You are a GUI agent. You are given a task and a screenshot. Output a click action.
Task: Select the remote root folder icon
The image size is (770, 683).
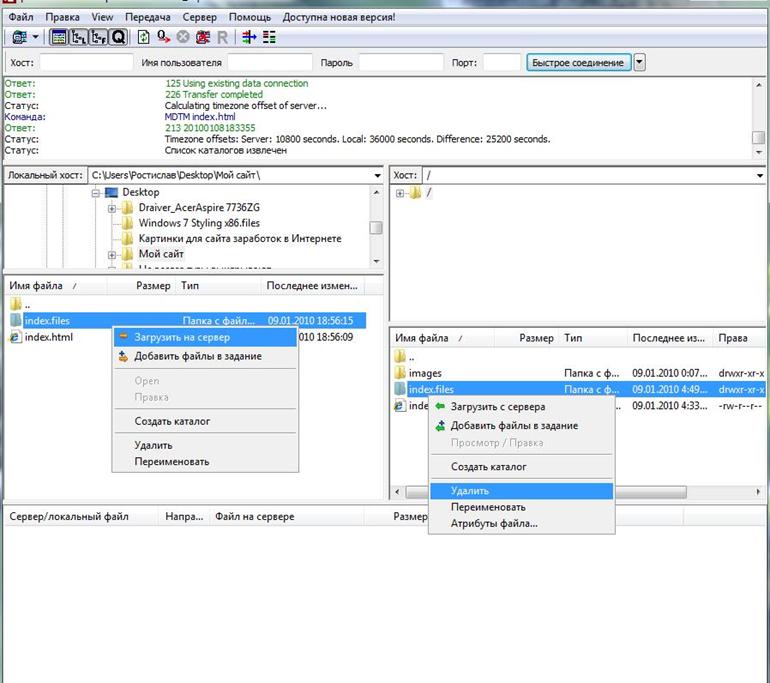(415, 192)
